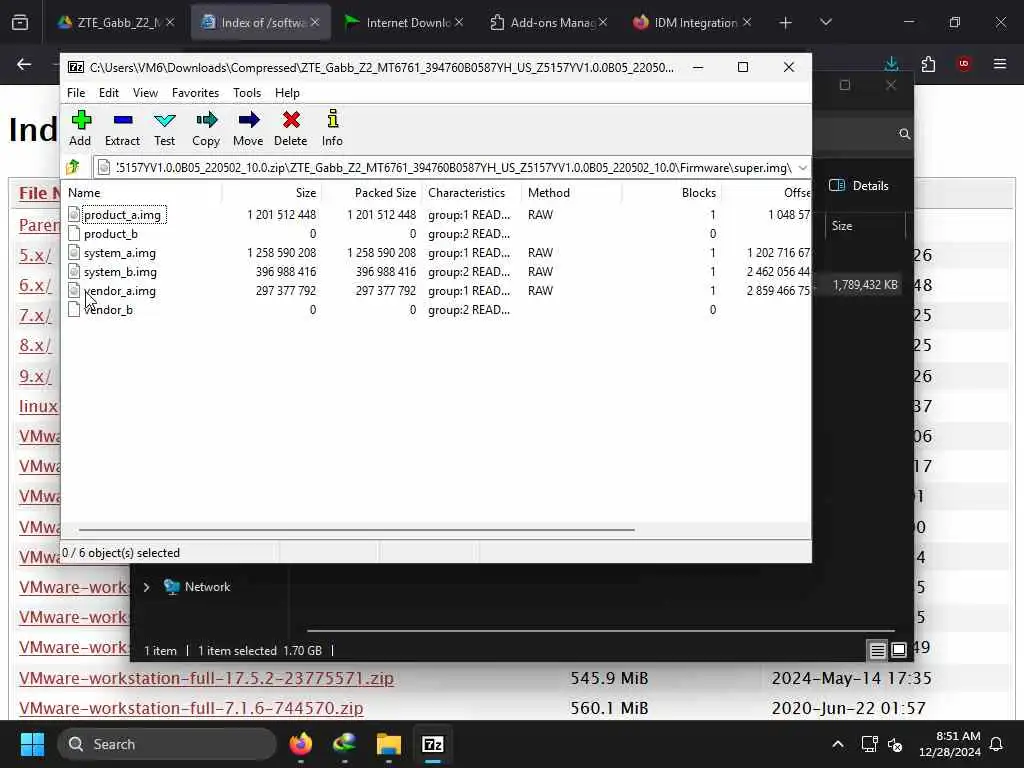The width and height of the screenshot is (1024, 768).
Task: Open the Tools menu
Action: point(247,93)
